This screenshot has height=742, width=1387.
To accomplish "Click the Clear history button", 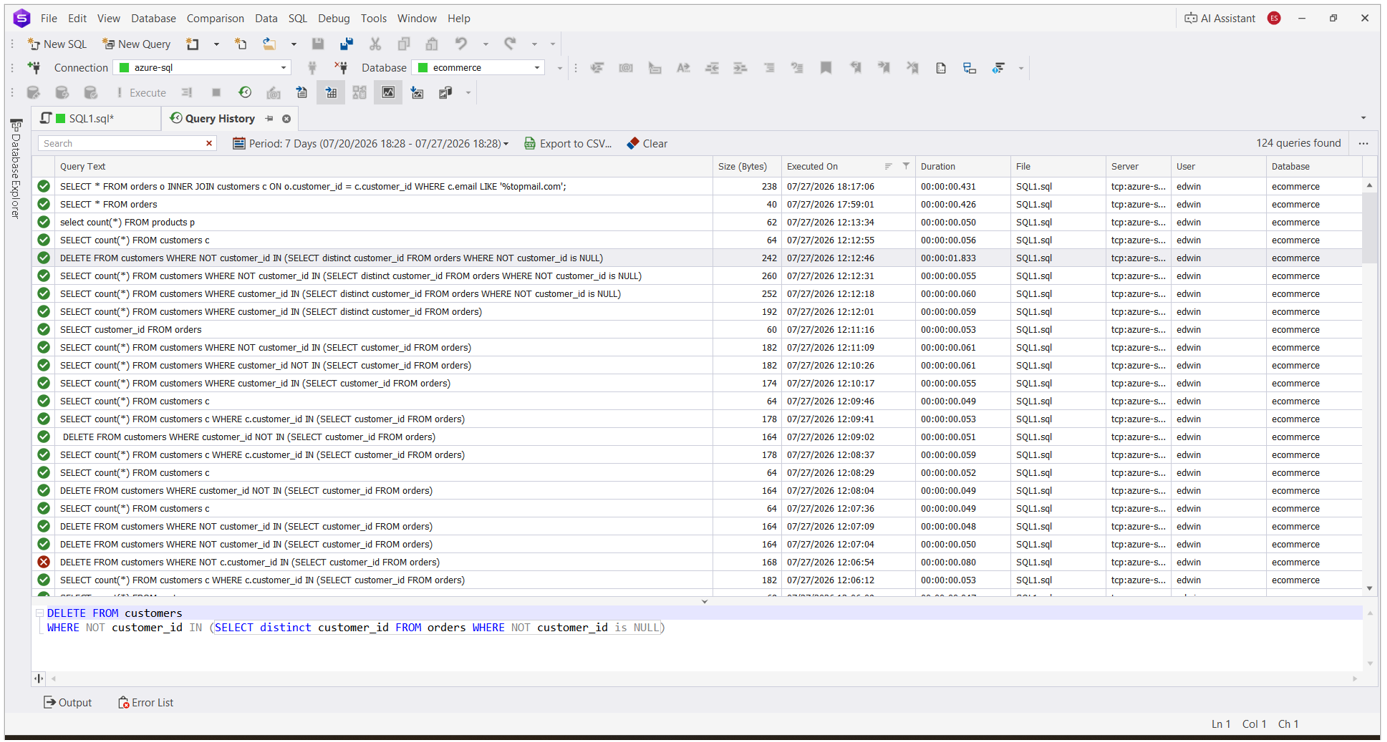I will tap(647, 144).
